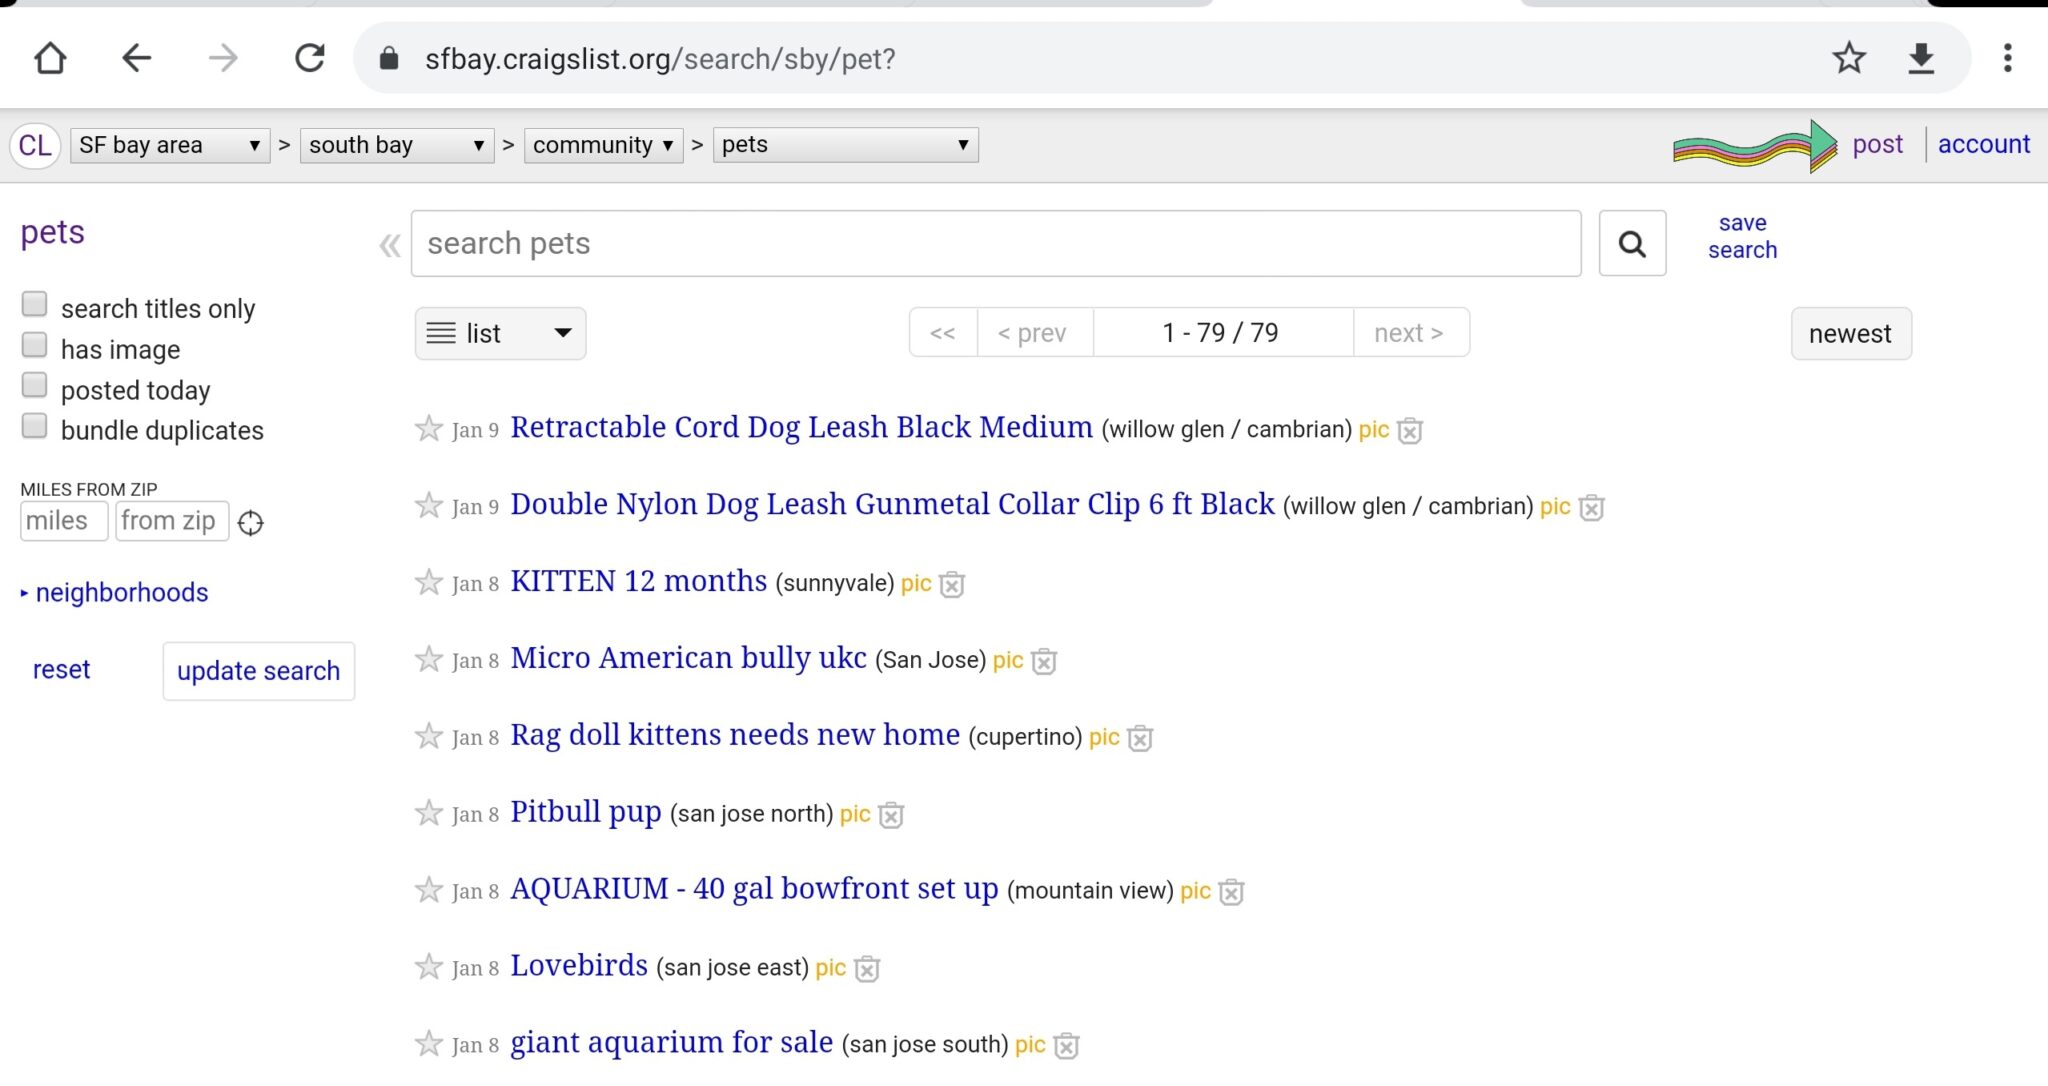Click the pets sidebar heading
2048x1086 pixels.
pyautogui.click(x=53, y=232)
